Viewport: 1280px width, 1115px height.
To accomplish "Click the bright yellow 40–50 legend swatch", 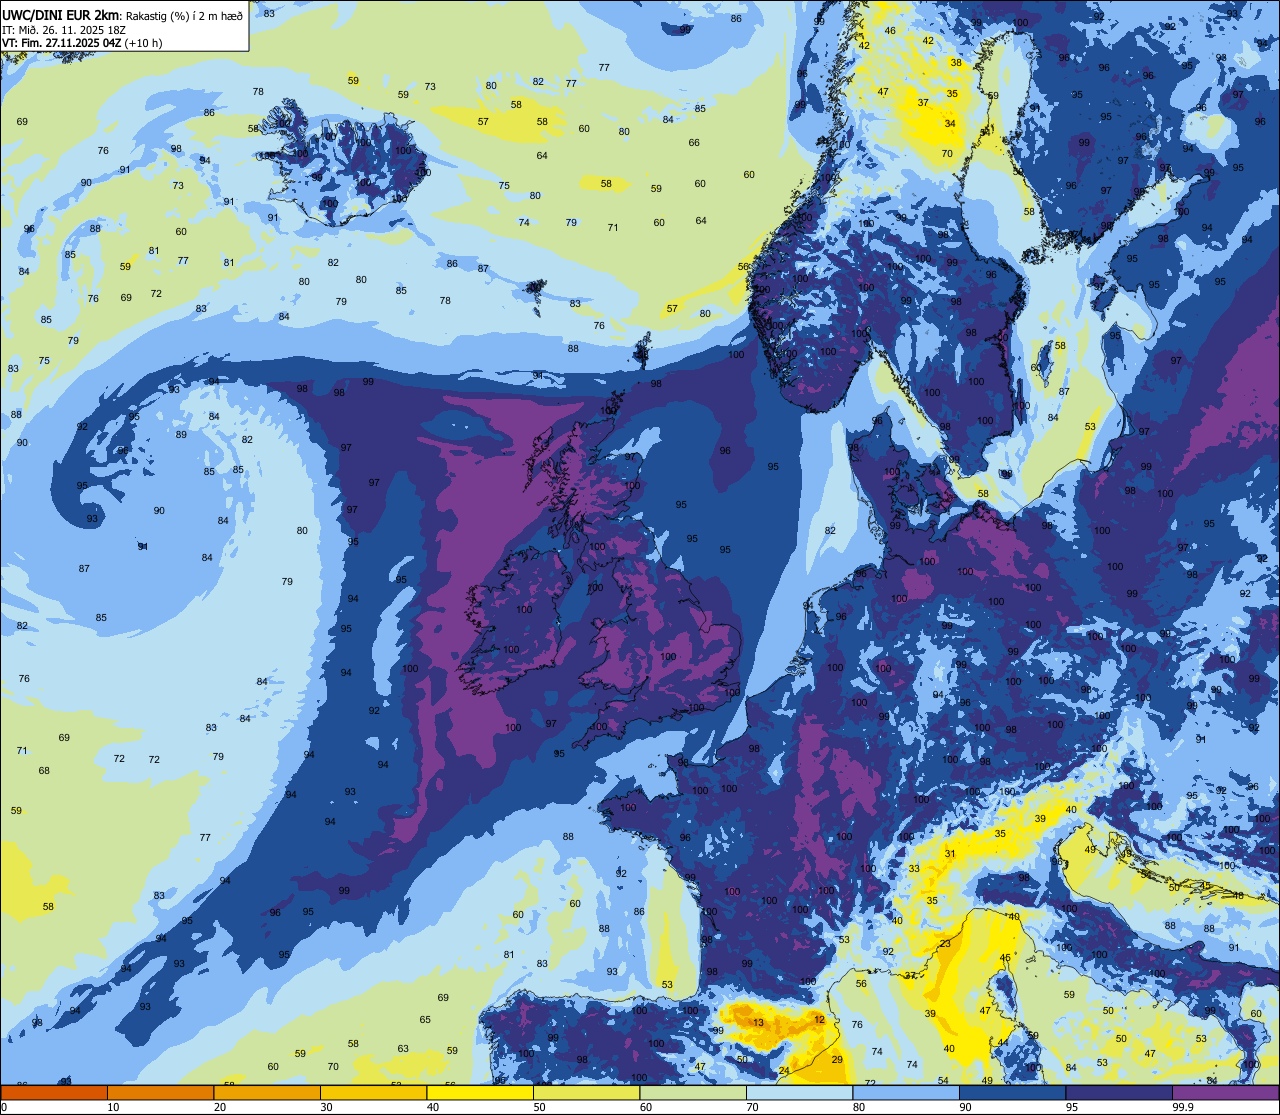I will click(480, 1092).
